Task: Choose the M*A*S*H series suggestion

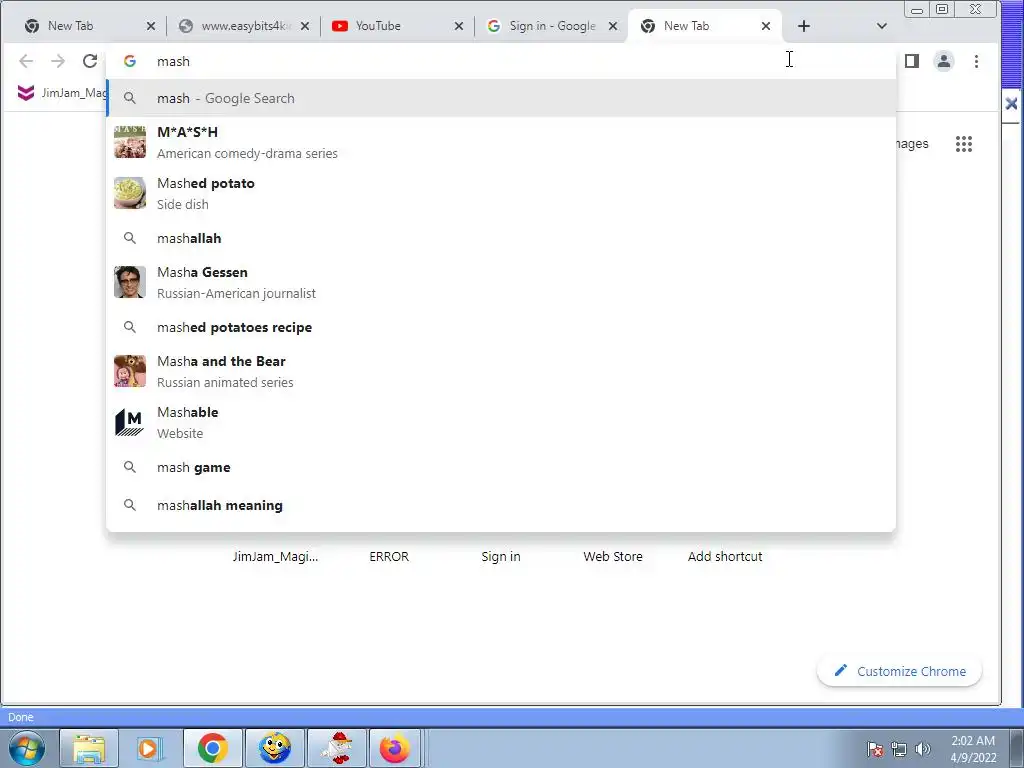Action: pos(501,142)
